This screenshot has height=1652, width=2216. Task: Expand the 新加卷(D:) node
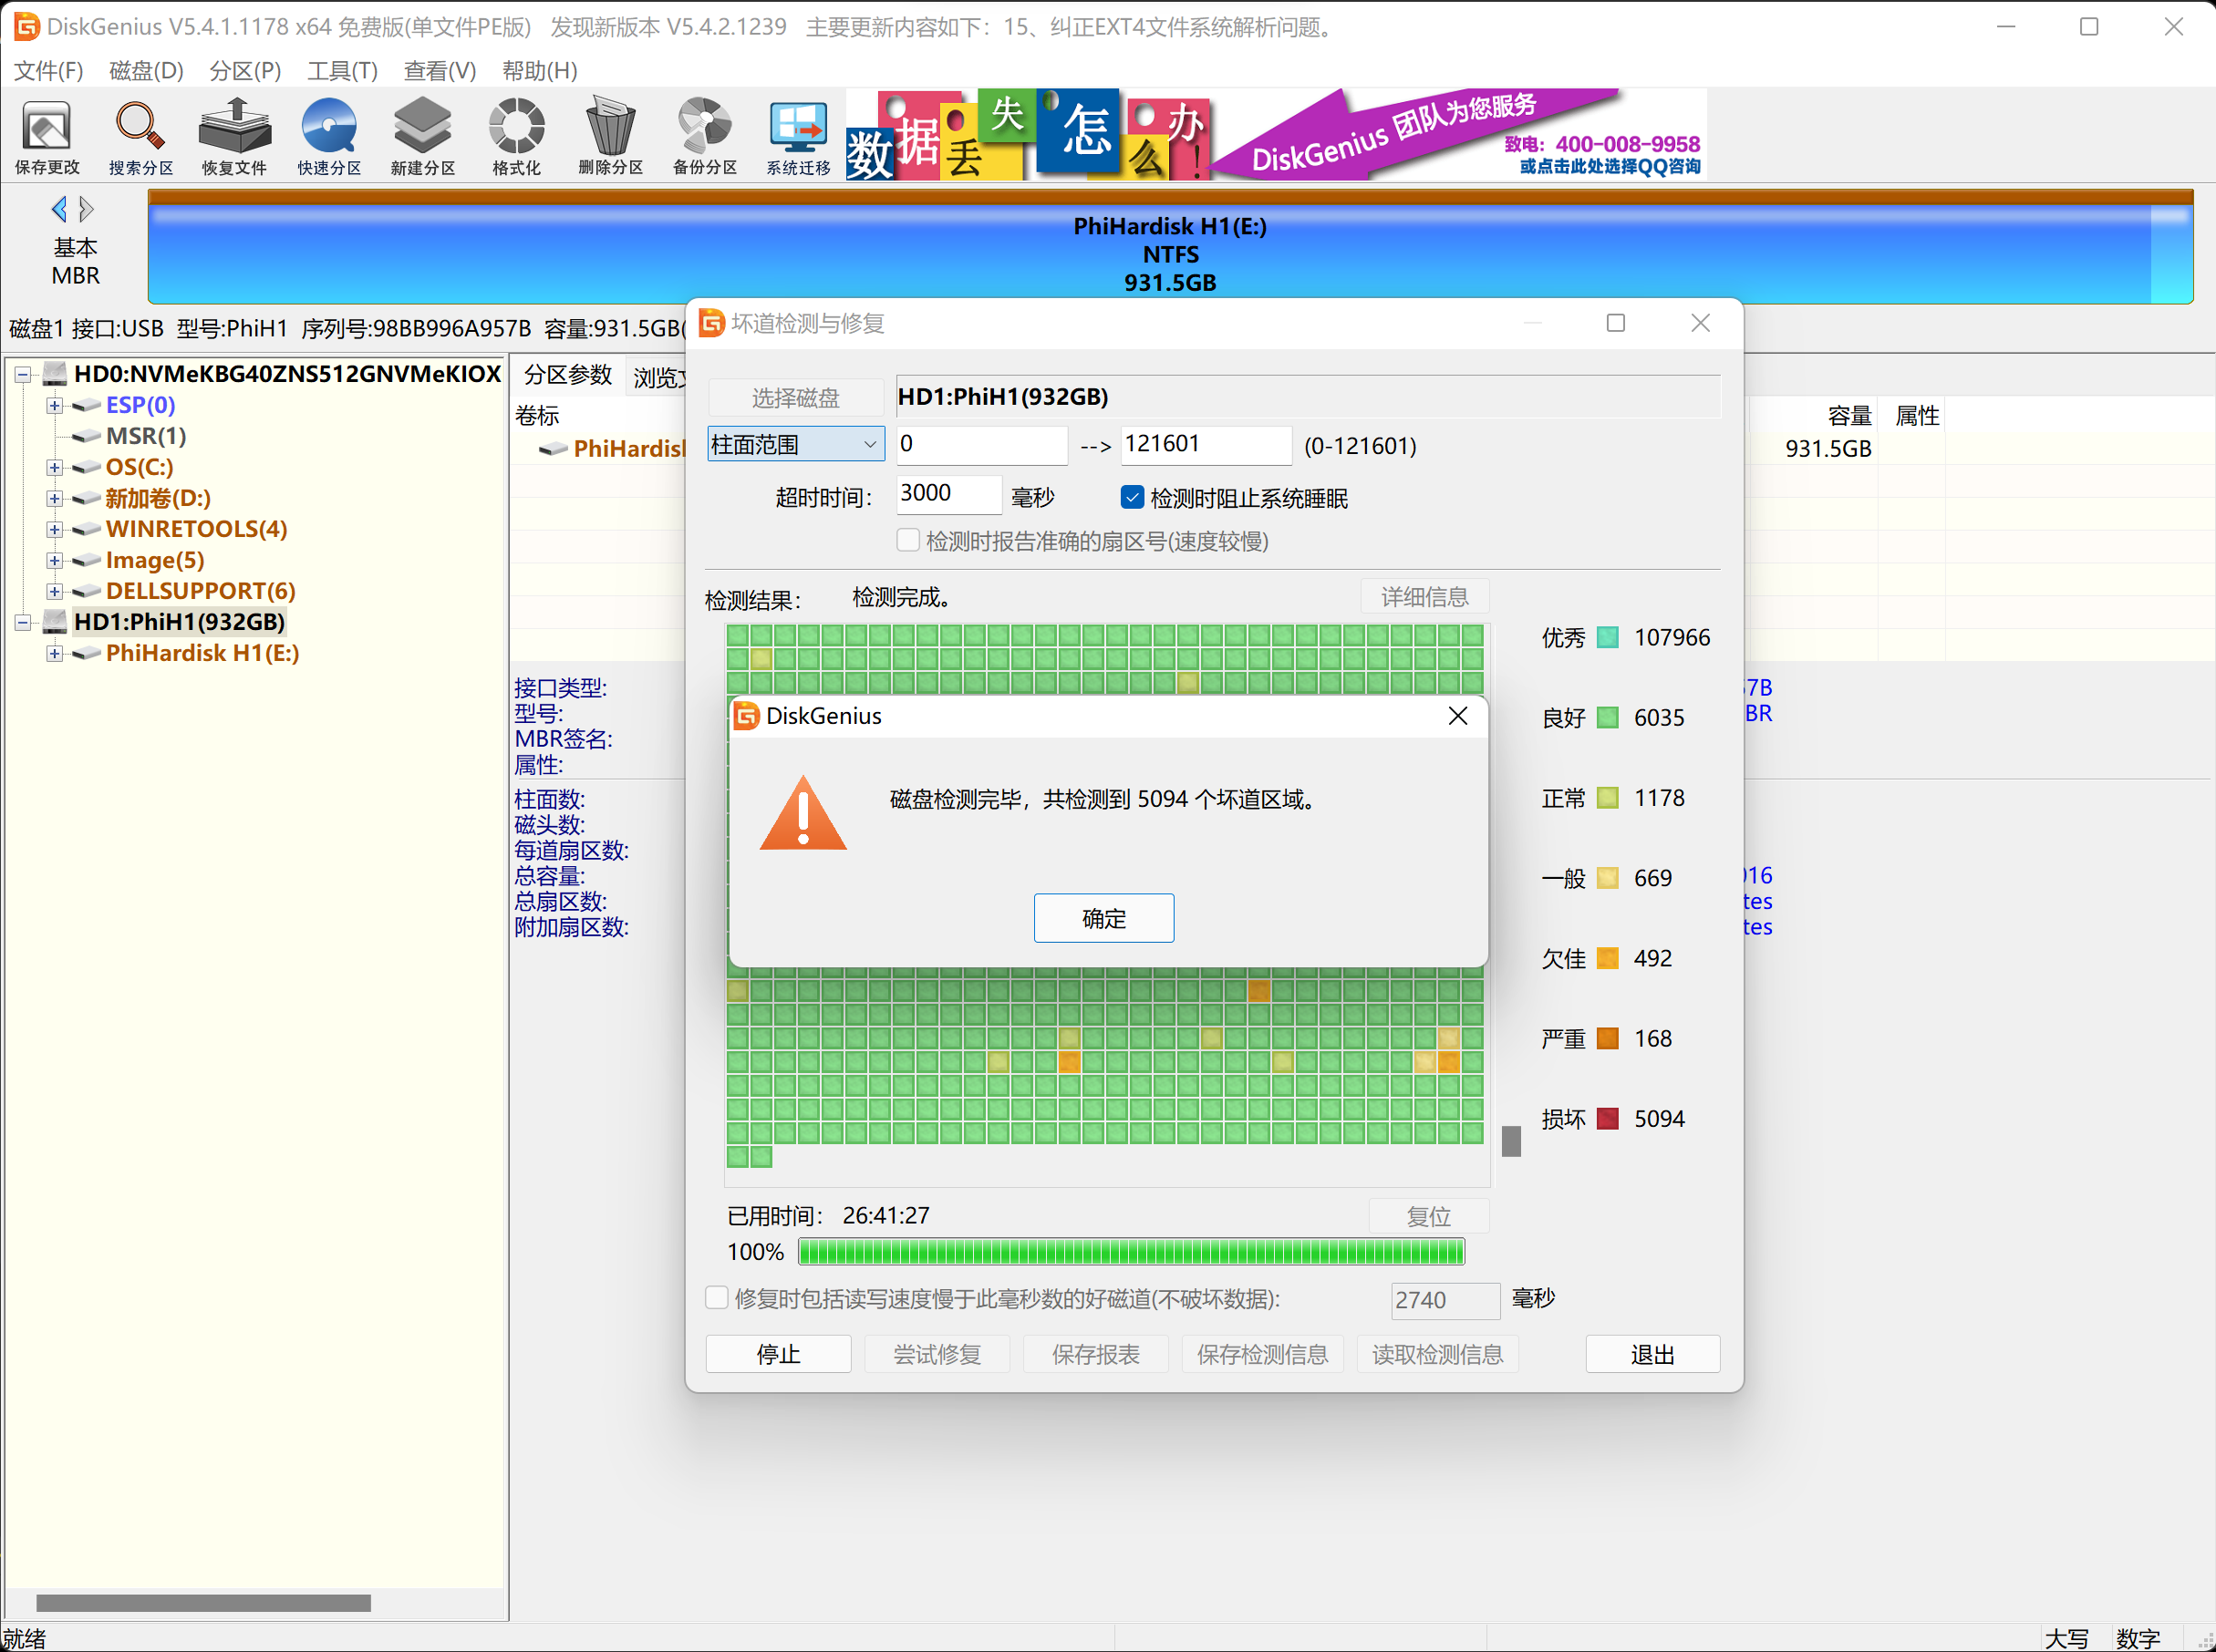tap(55, 499)
